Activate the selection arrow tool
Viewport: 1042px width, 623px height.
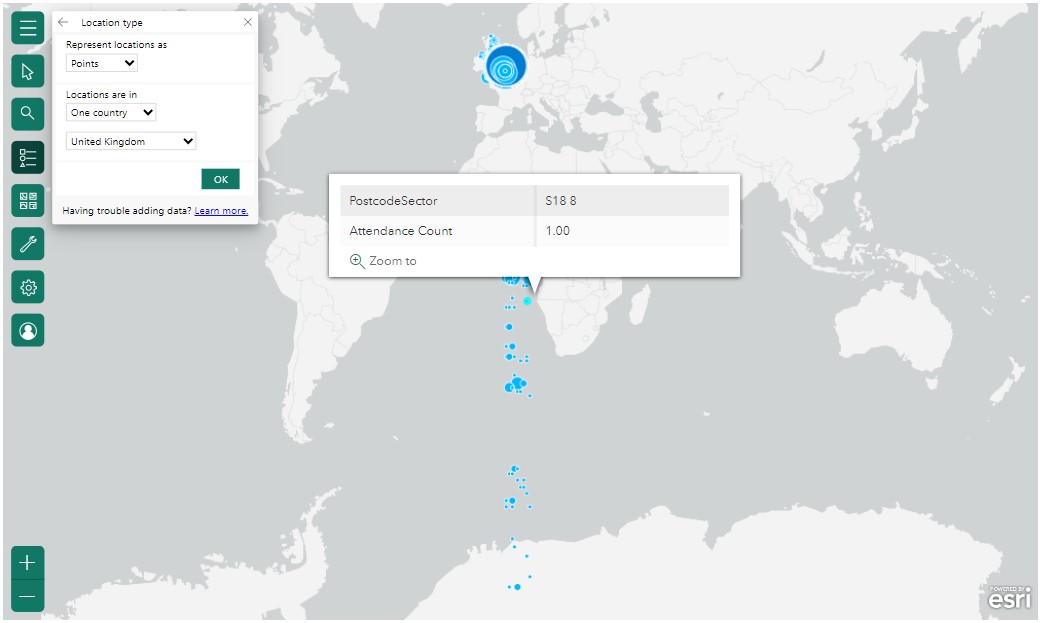(x=27, y=71)
